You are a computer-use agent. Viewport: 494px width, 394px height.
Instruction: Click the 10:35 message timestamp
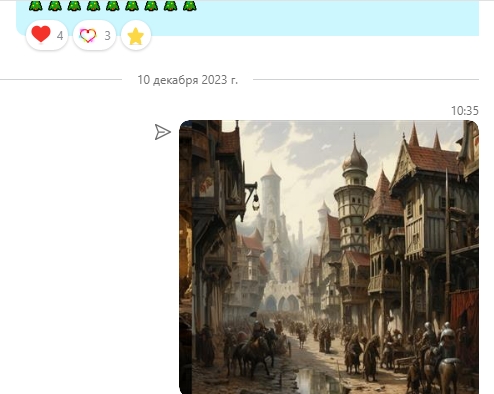465,111
